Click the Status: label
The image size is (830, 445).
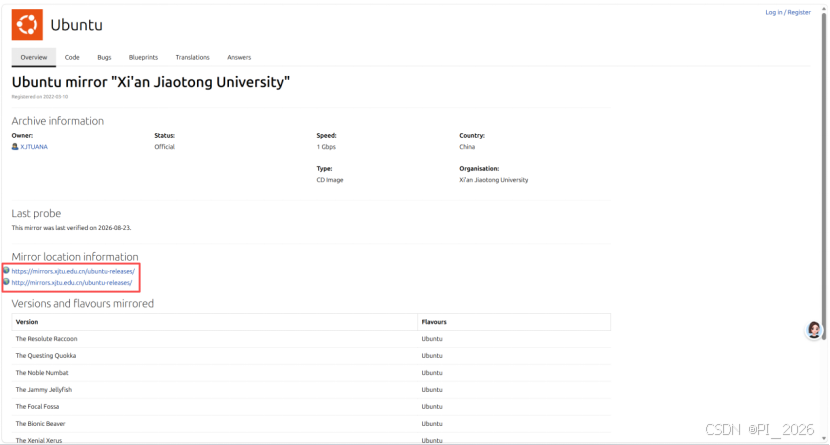[x=165, y=135]
